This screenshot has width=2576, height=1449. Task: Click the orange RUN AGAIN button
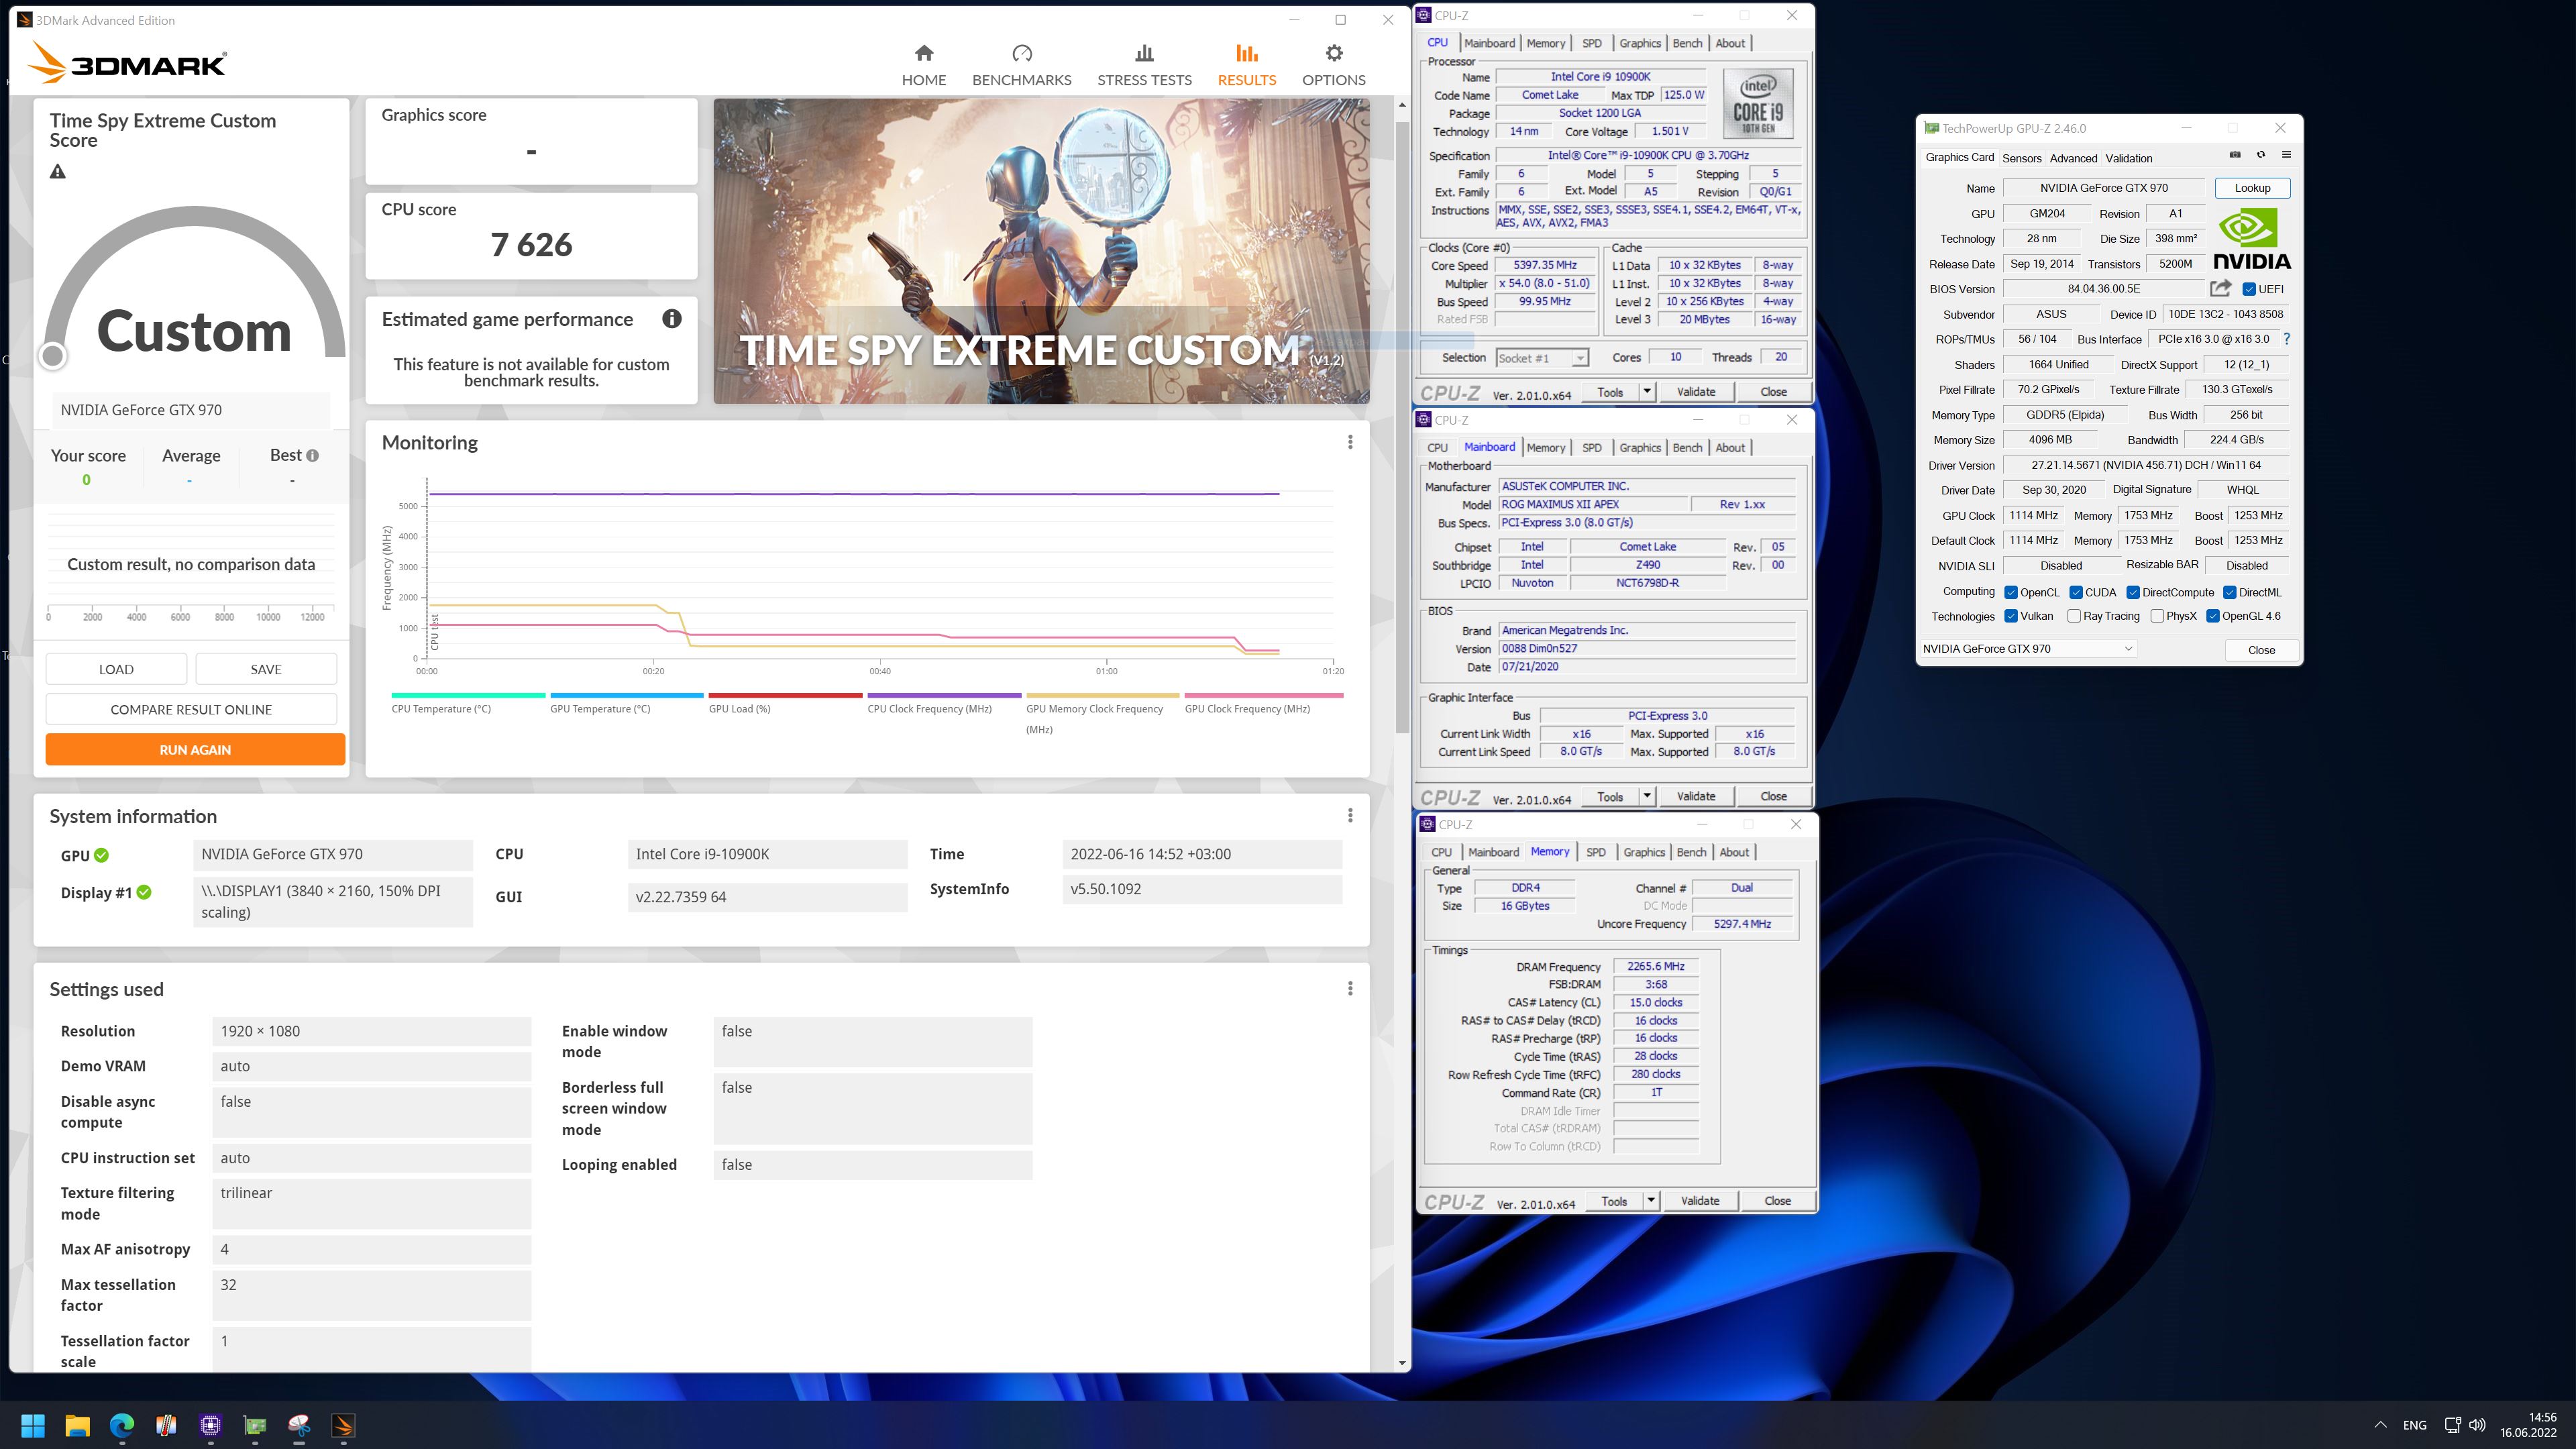click(x=195, y=749)
